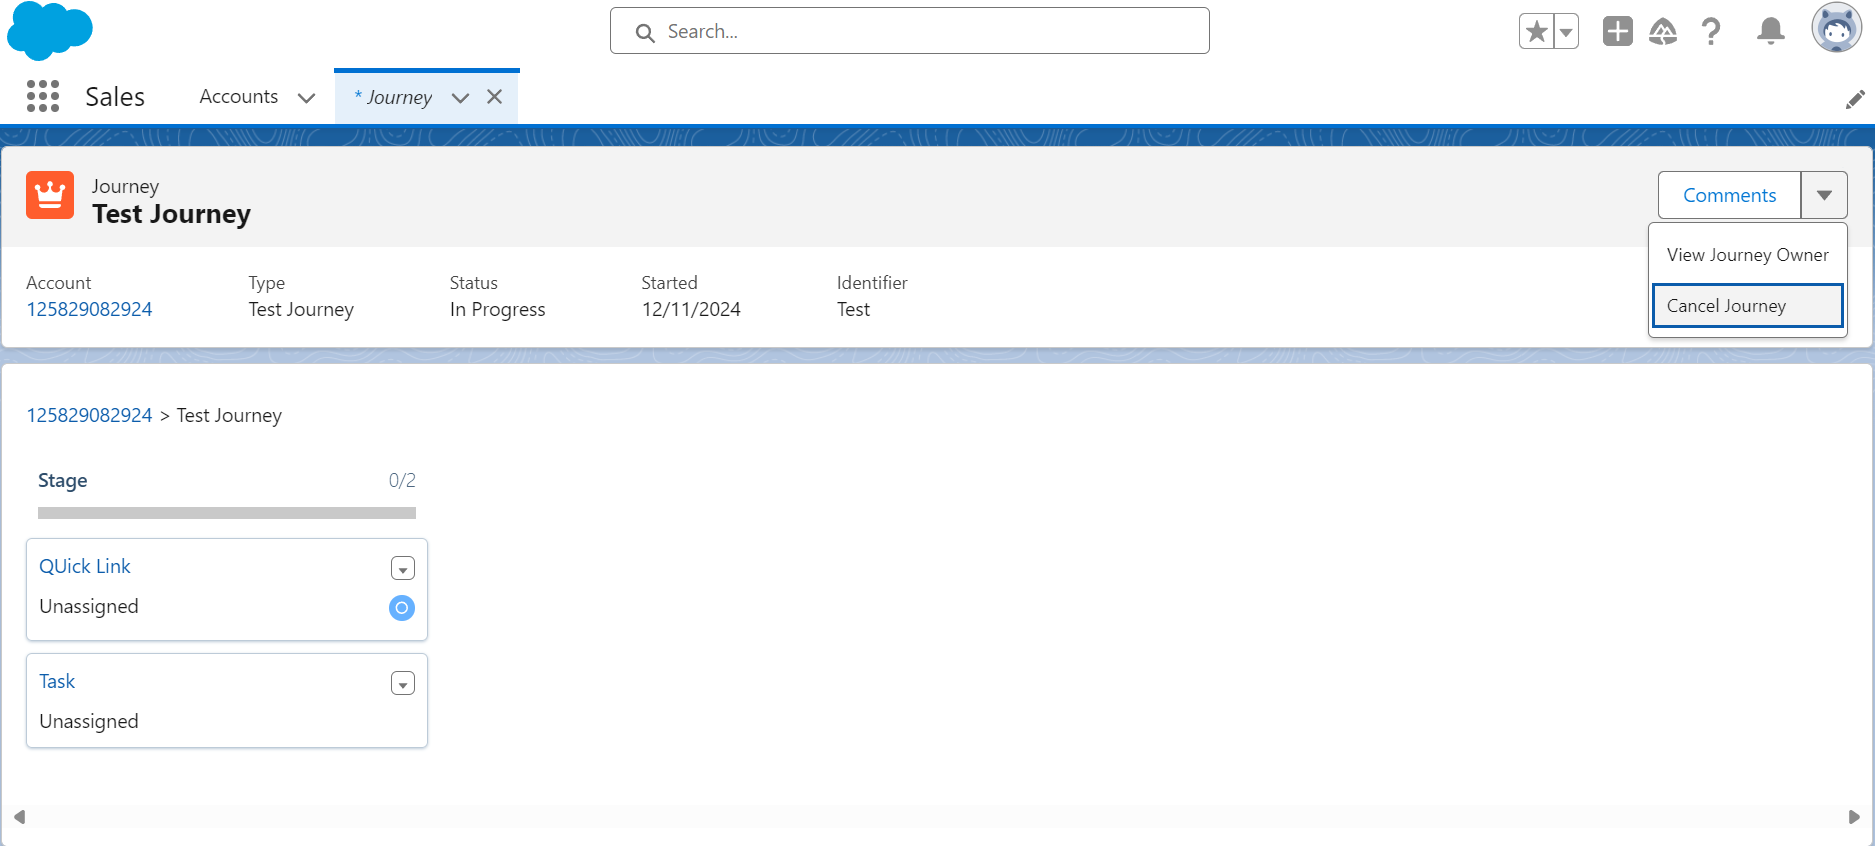1875x846 pixels.
Task: Click the Comments button
Action: [x=1729, y=195]
